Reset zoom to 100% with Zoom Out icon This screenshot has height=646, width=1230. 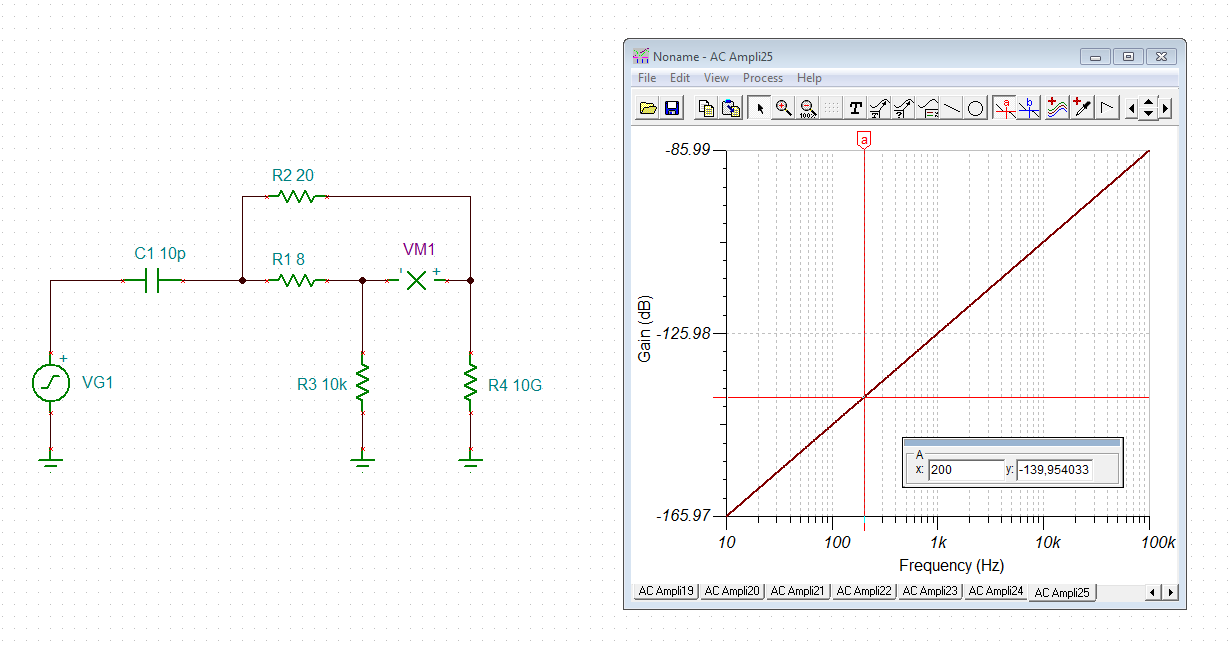pos(809,107)
